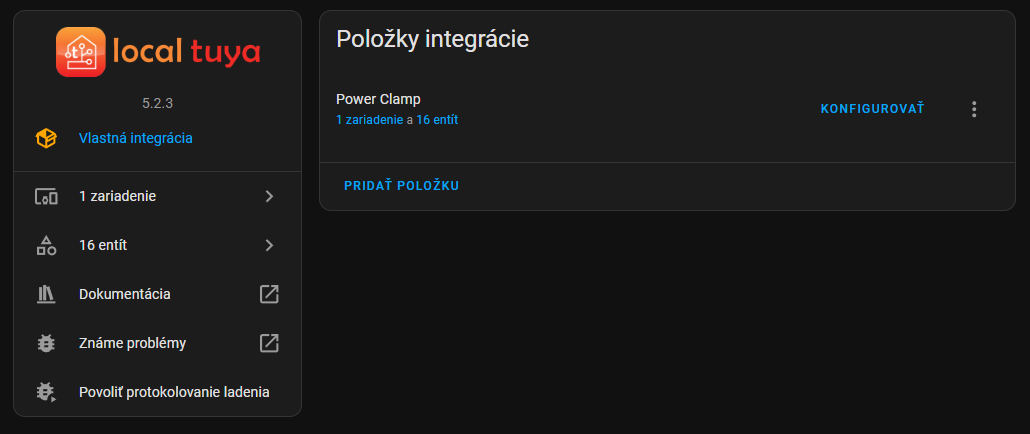
Task: Click the debug logging bug-play icon
Action: [46, 392]
